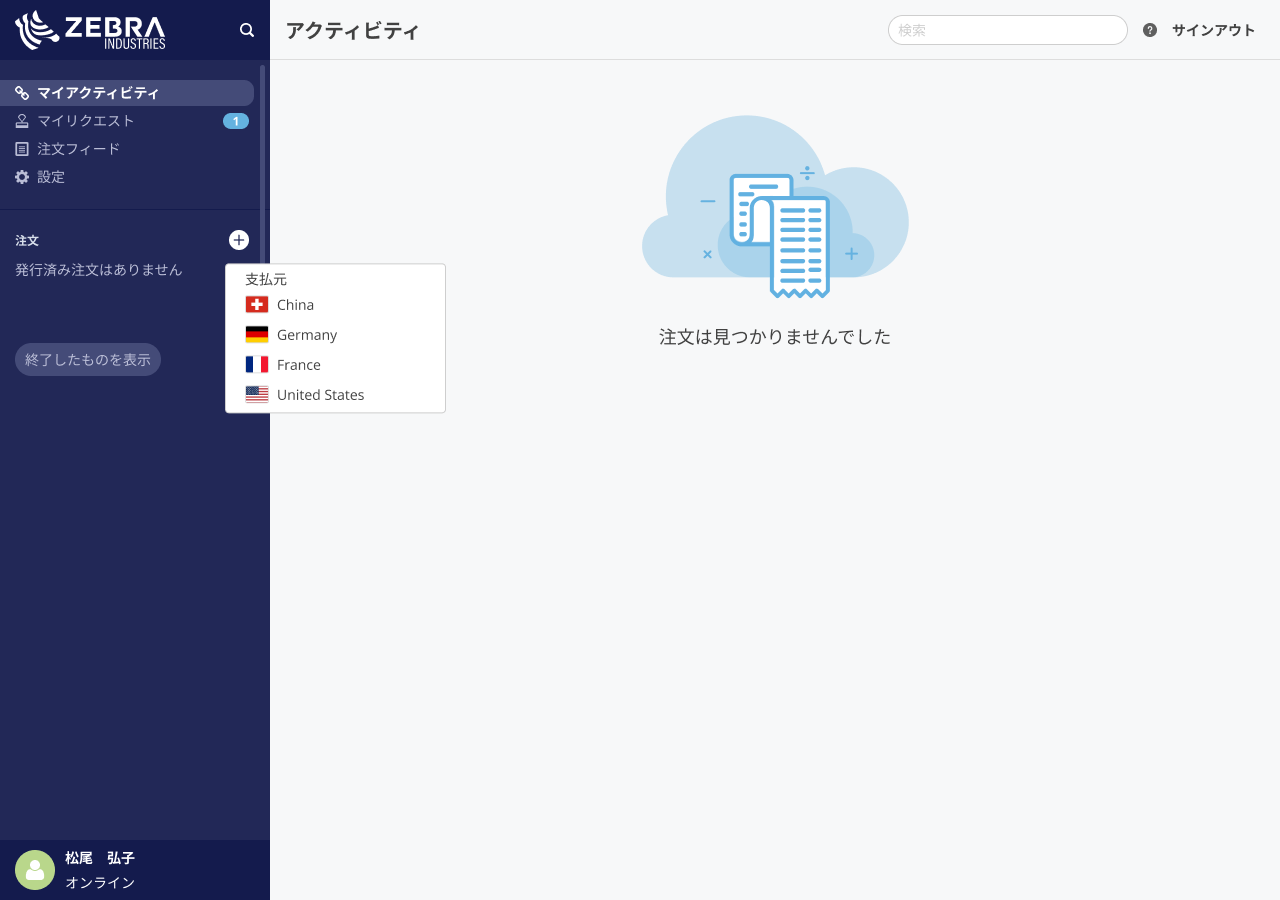
Task: Open 注文フィード via its list icon
Action: [22, 148]
